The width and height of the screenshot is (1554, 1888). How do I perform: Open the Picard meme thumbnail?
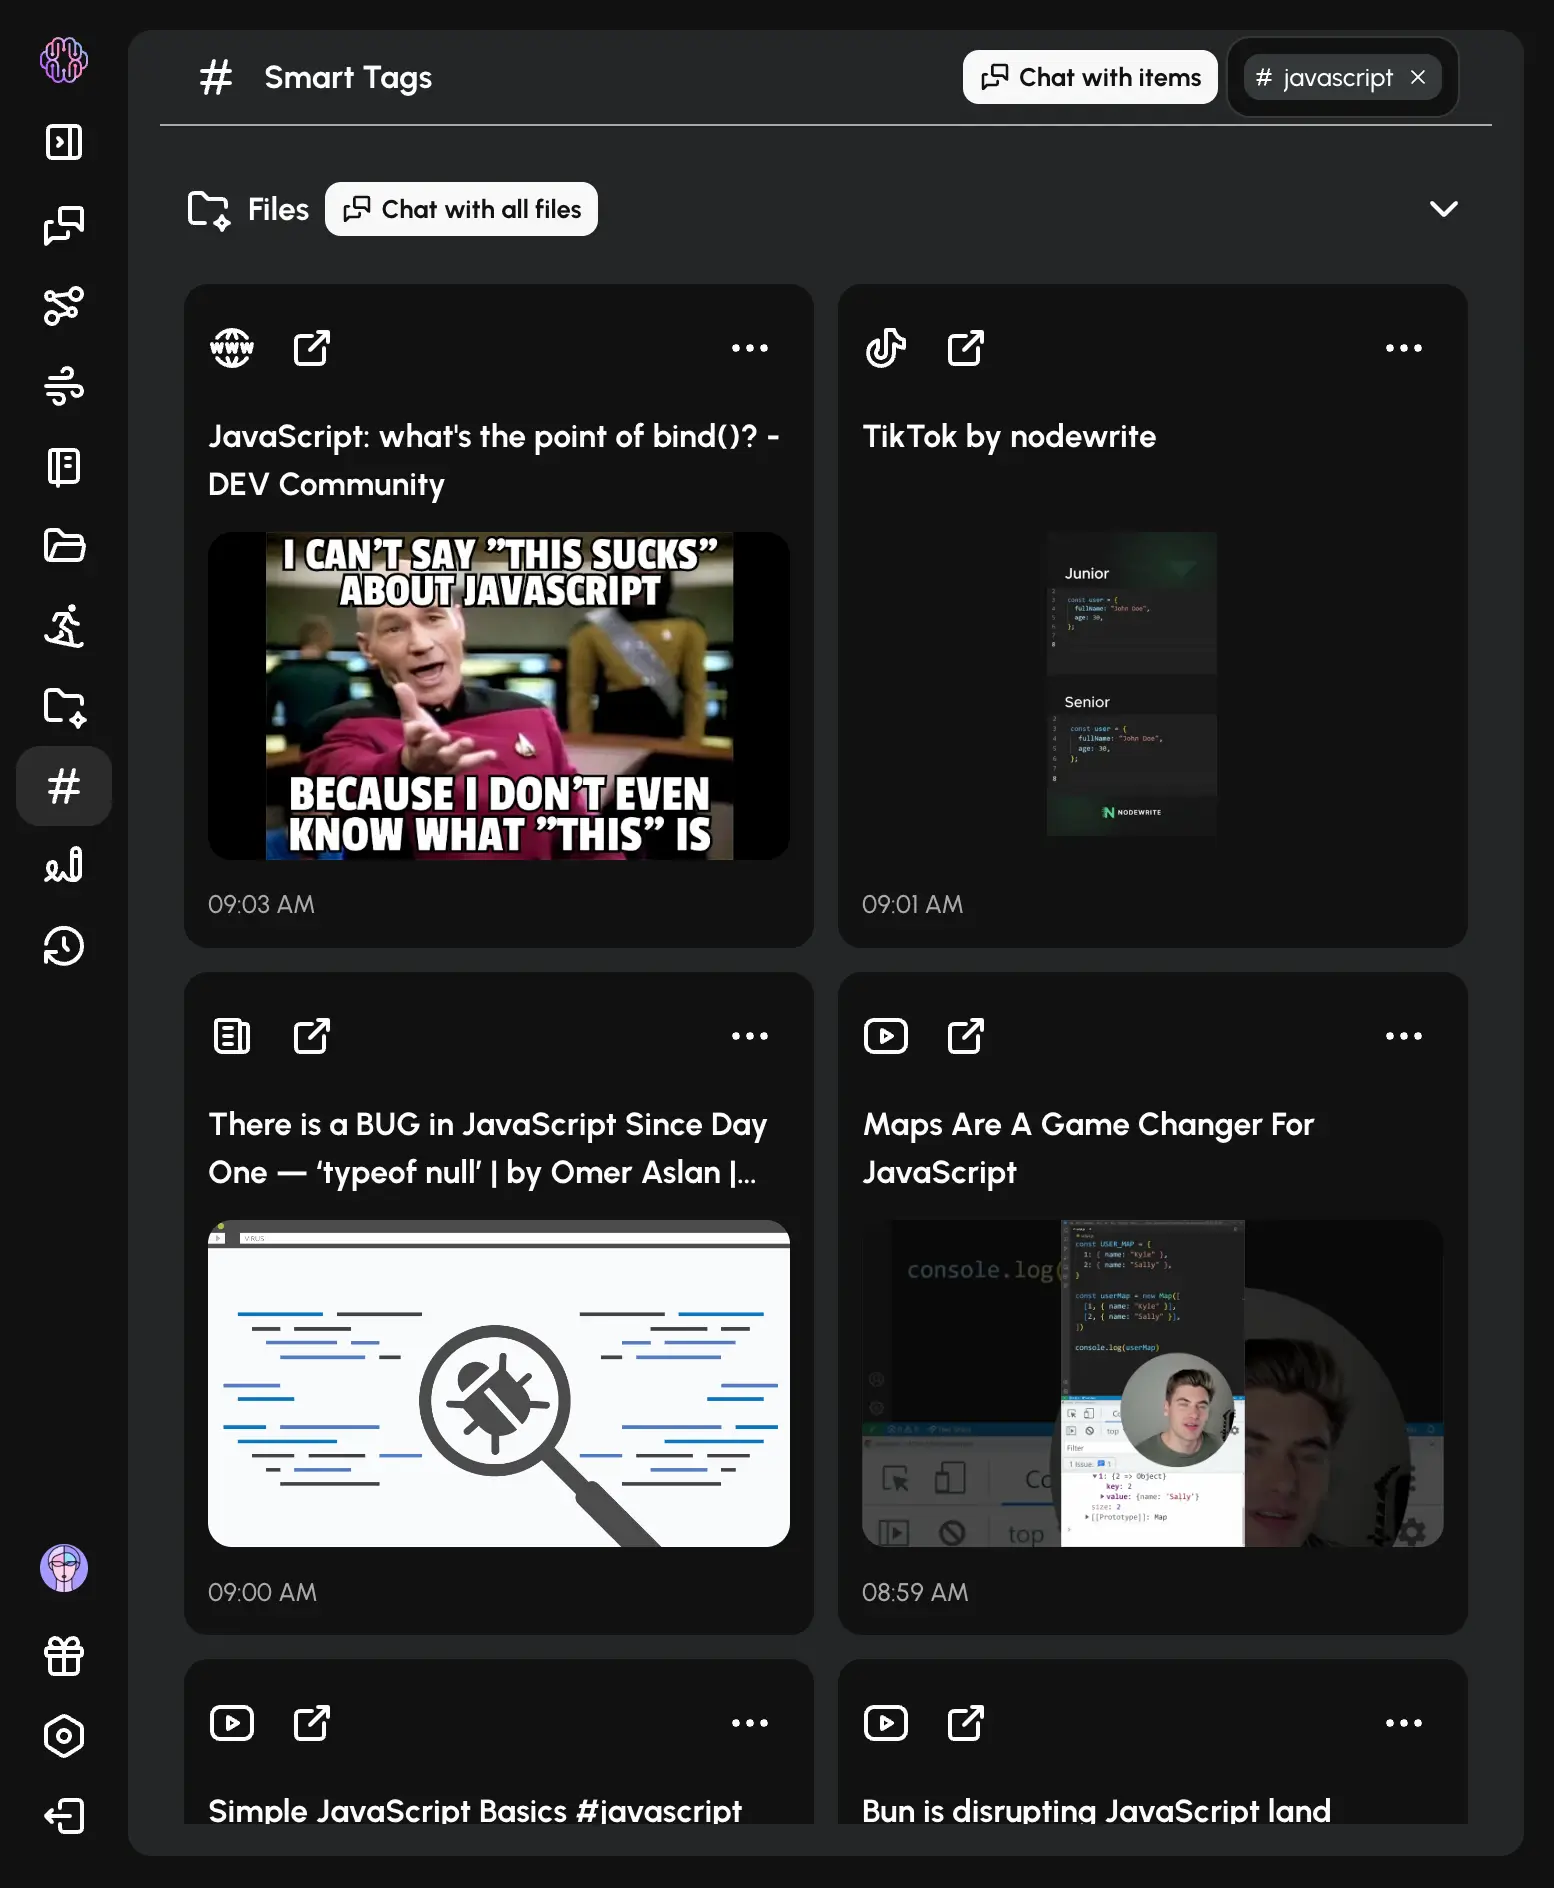pos(499,696)
